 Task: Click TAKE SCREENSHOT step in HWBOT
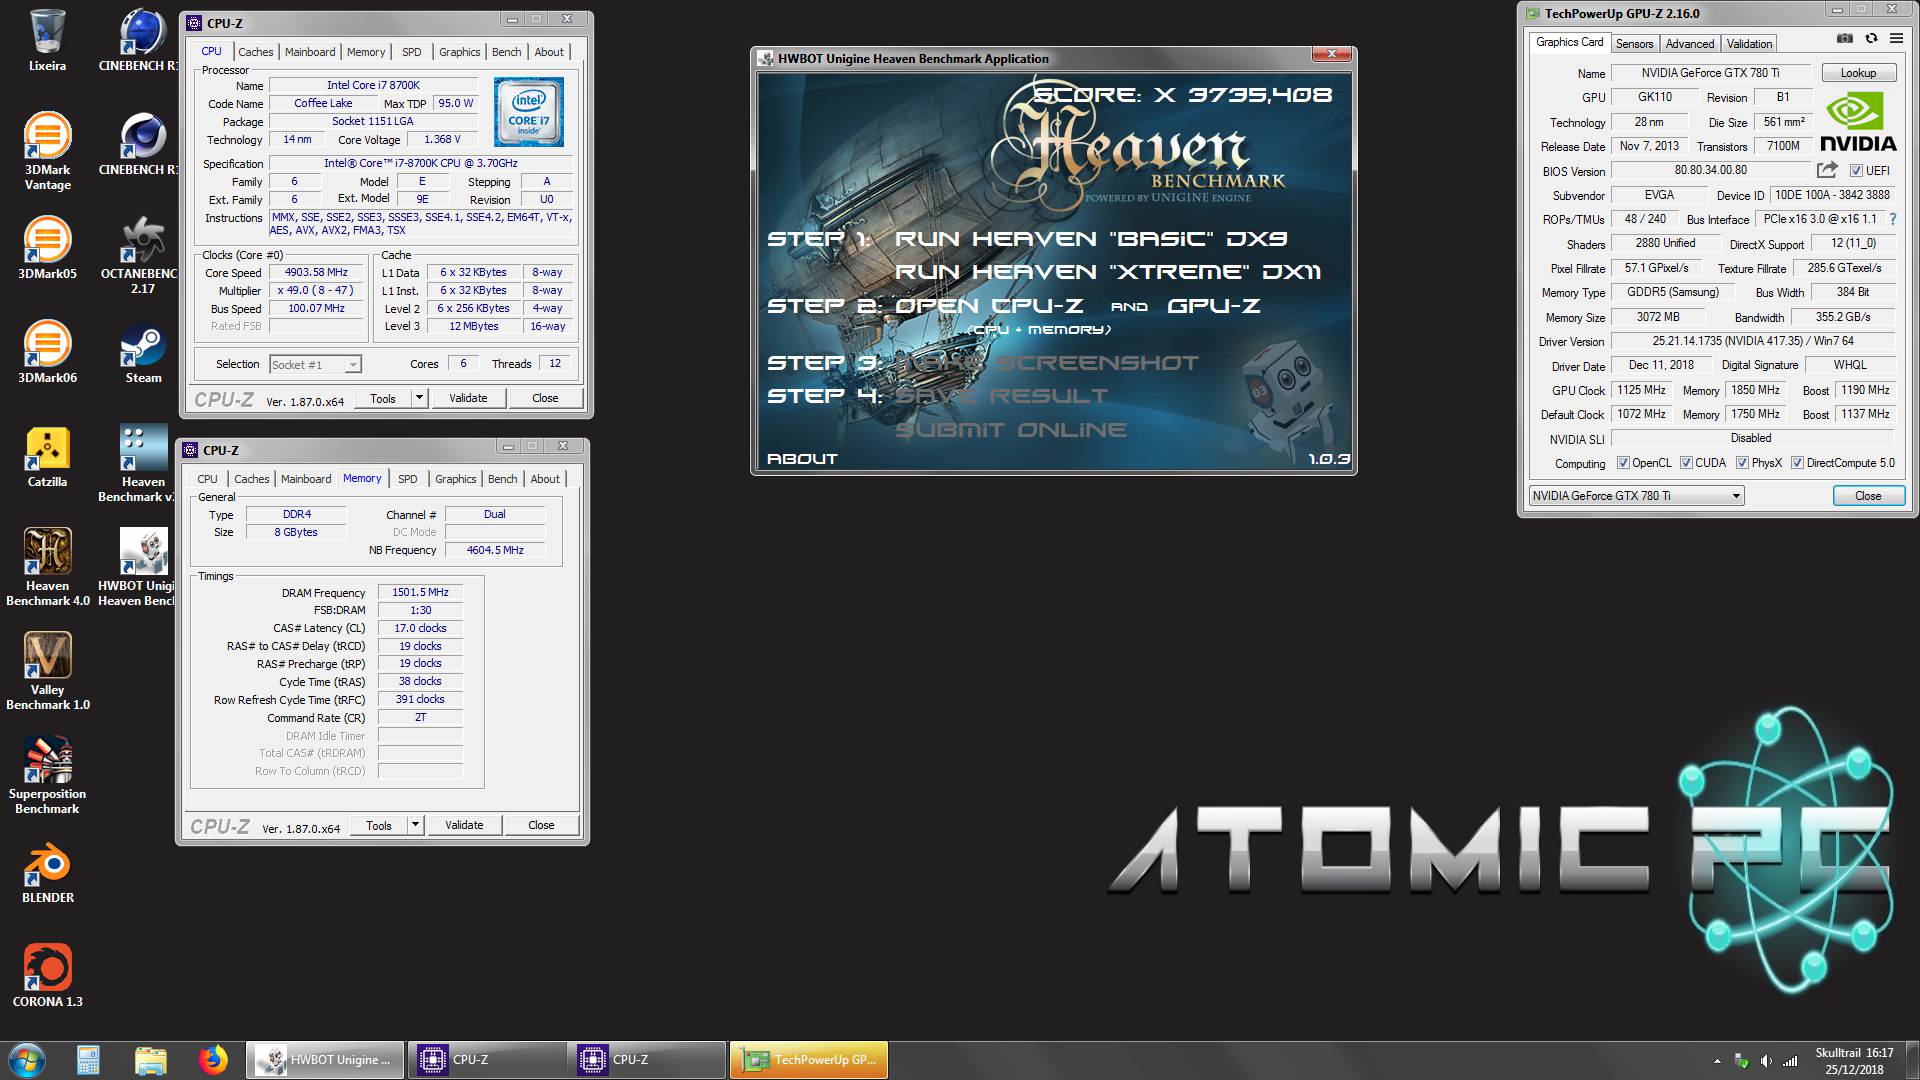point(1046,363)
